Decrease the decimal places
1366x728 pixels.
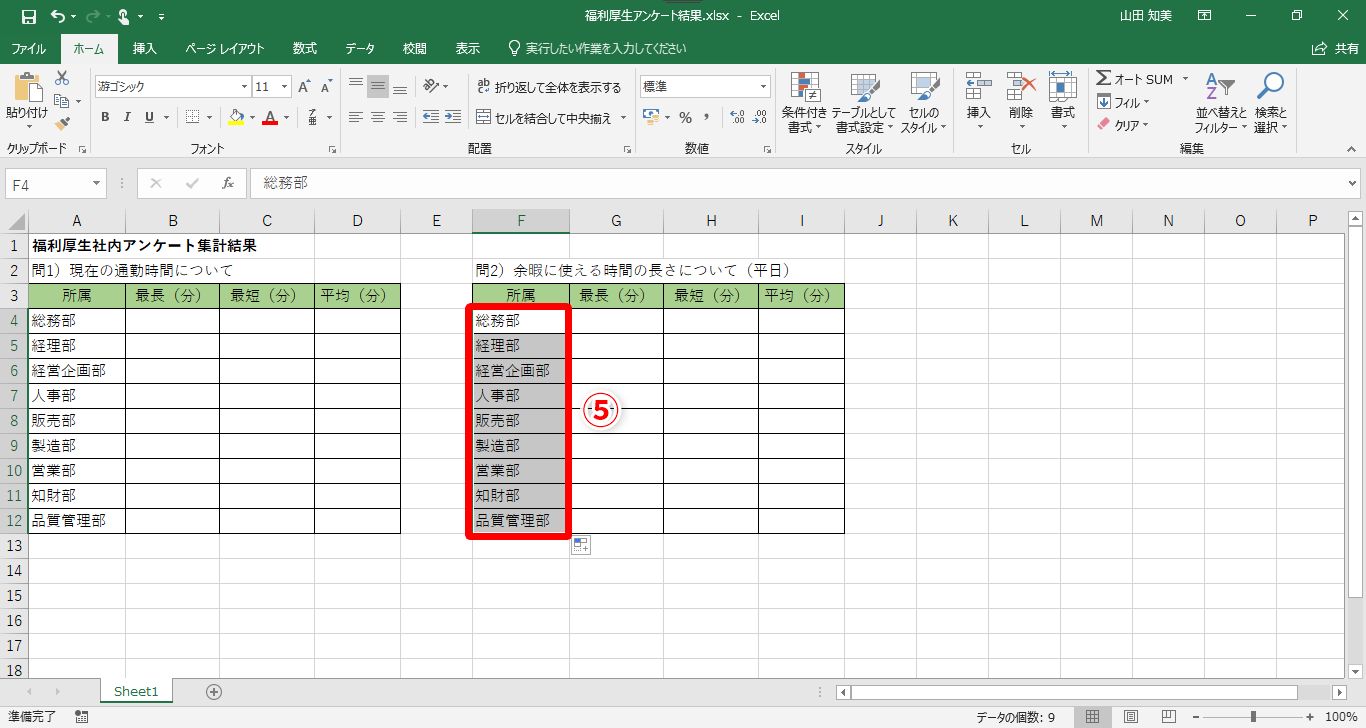(761, 117)
